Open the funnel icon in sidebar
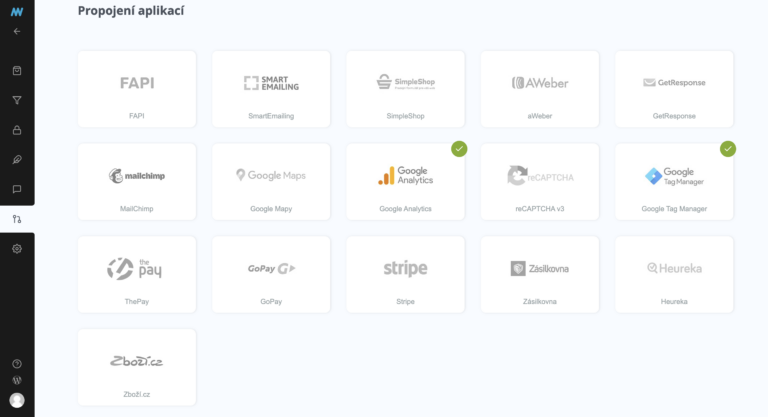The width and height of the screenshot is (768, 417). pos(17,100)
